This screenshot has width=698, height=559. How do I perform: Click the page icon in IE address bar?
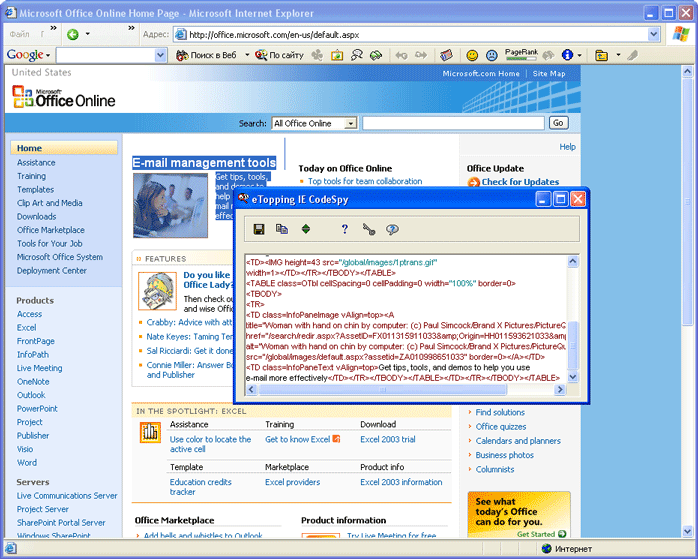[180, 34]
